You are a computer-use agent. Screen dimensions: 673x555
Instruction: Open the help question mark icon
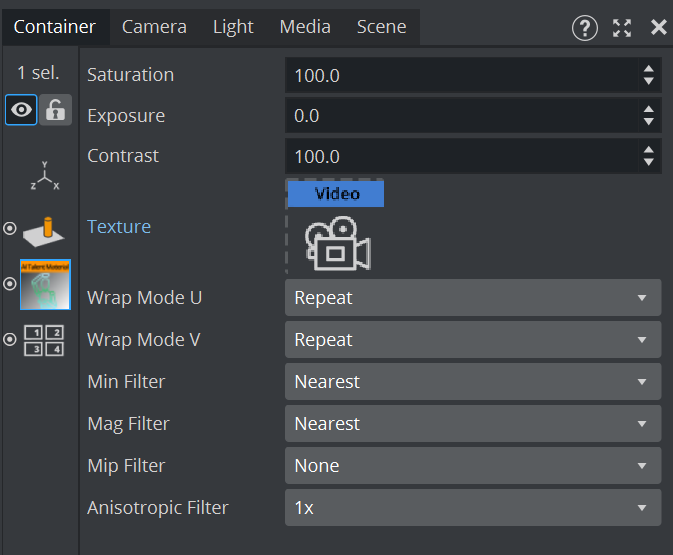point(585,28)
